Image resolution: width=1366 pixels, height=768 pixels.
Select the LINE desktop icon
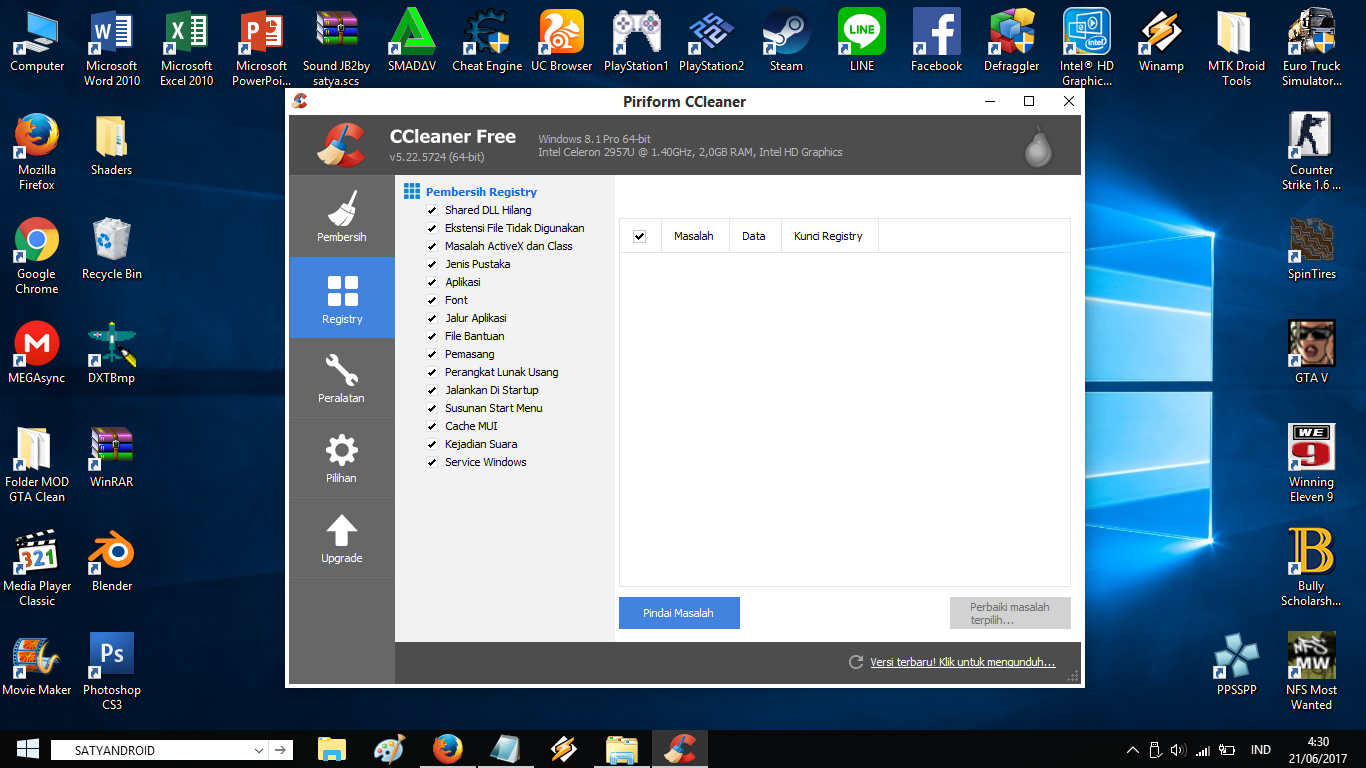point(862,42)
